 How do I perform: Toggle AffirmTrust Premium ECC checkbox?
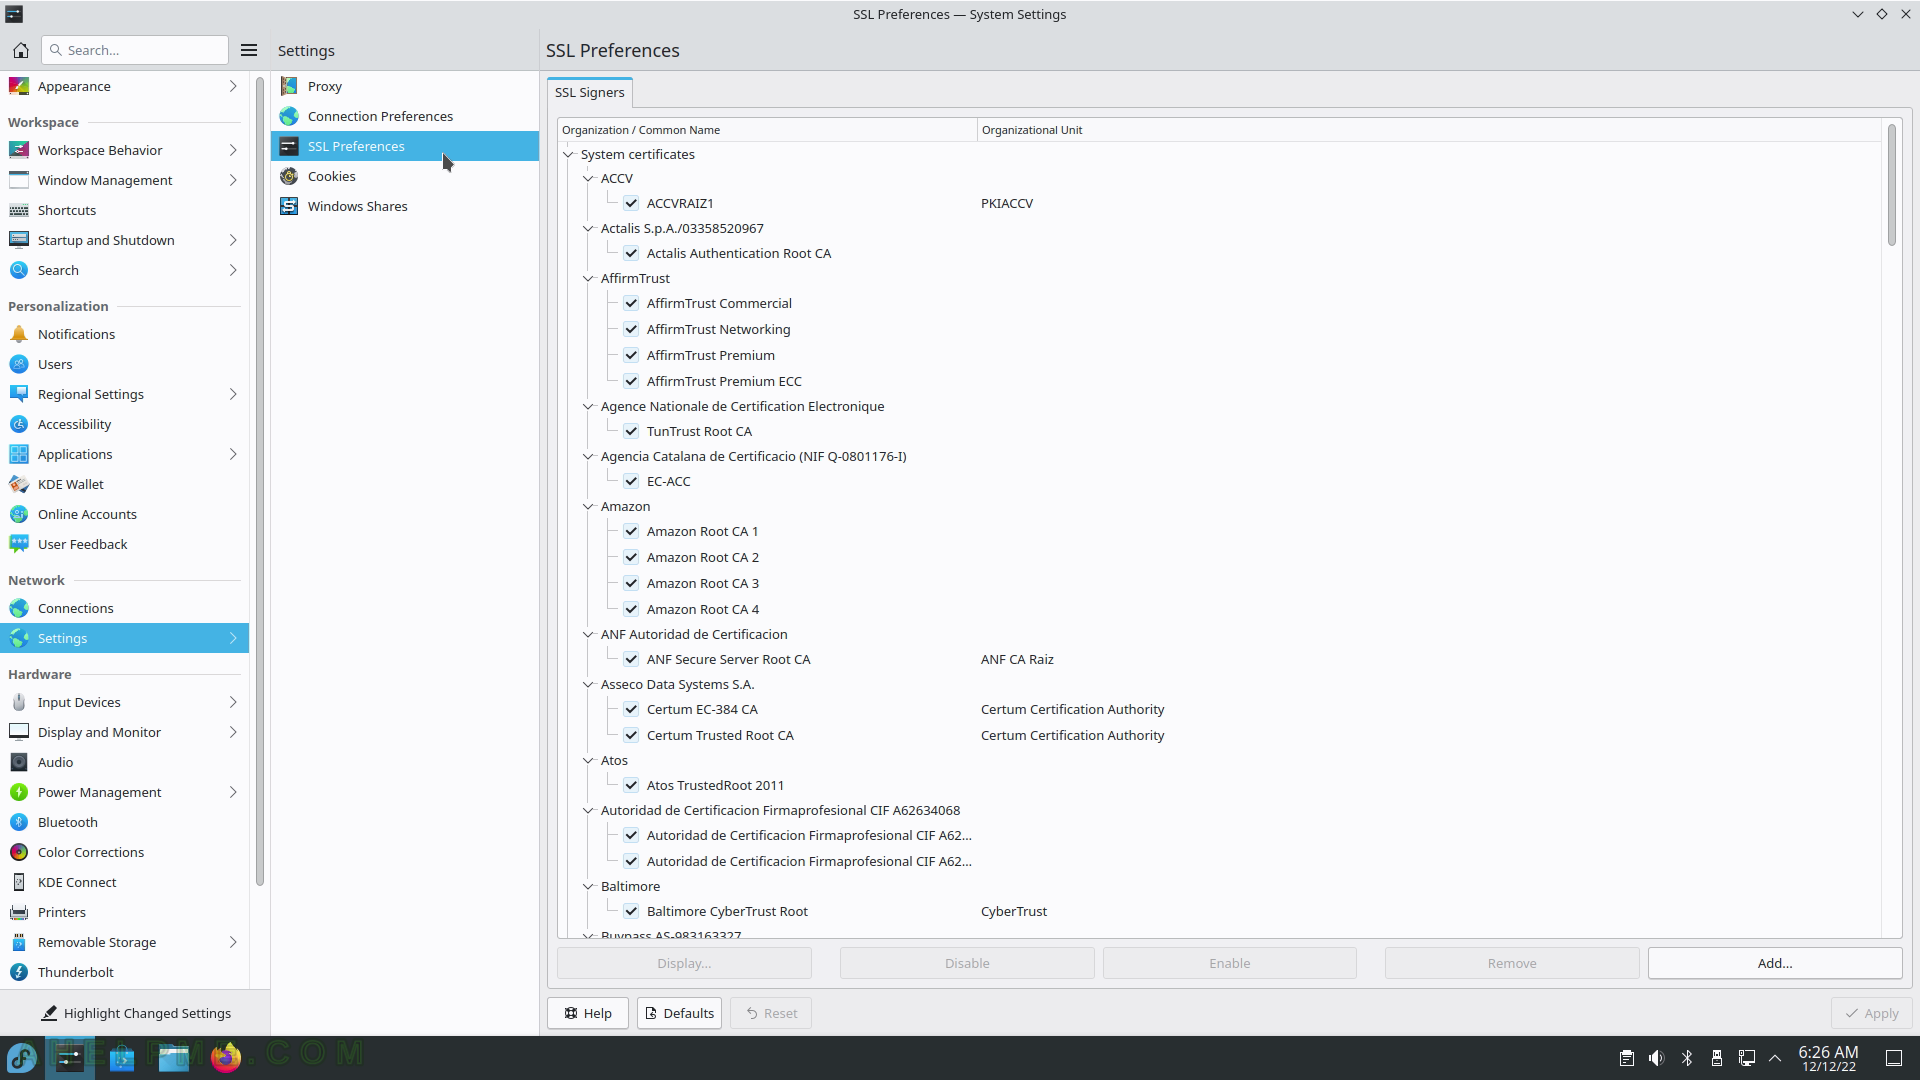pos(631,381)
